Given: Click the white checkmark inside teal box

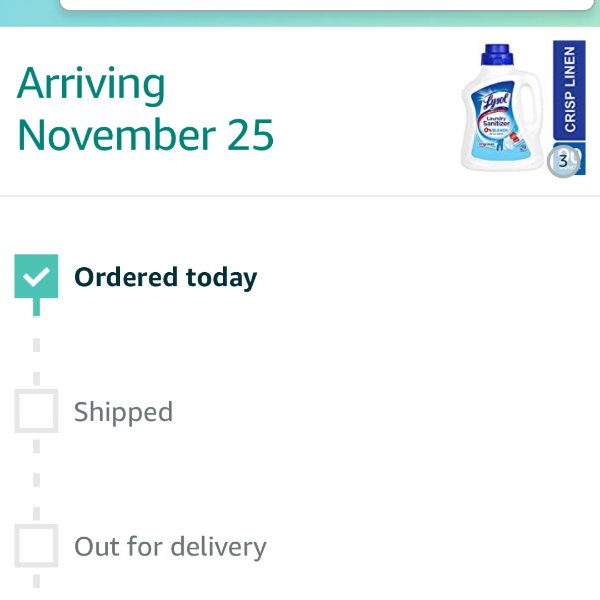Looking at the screenshot, I should pyautogui.click(x=36, y=277).
